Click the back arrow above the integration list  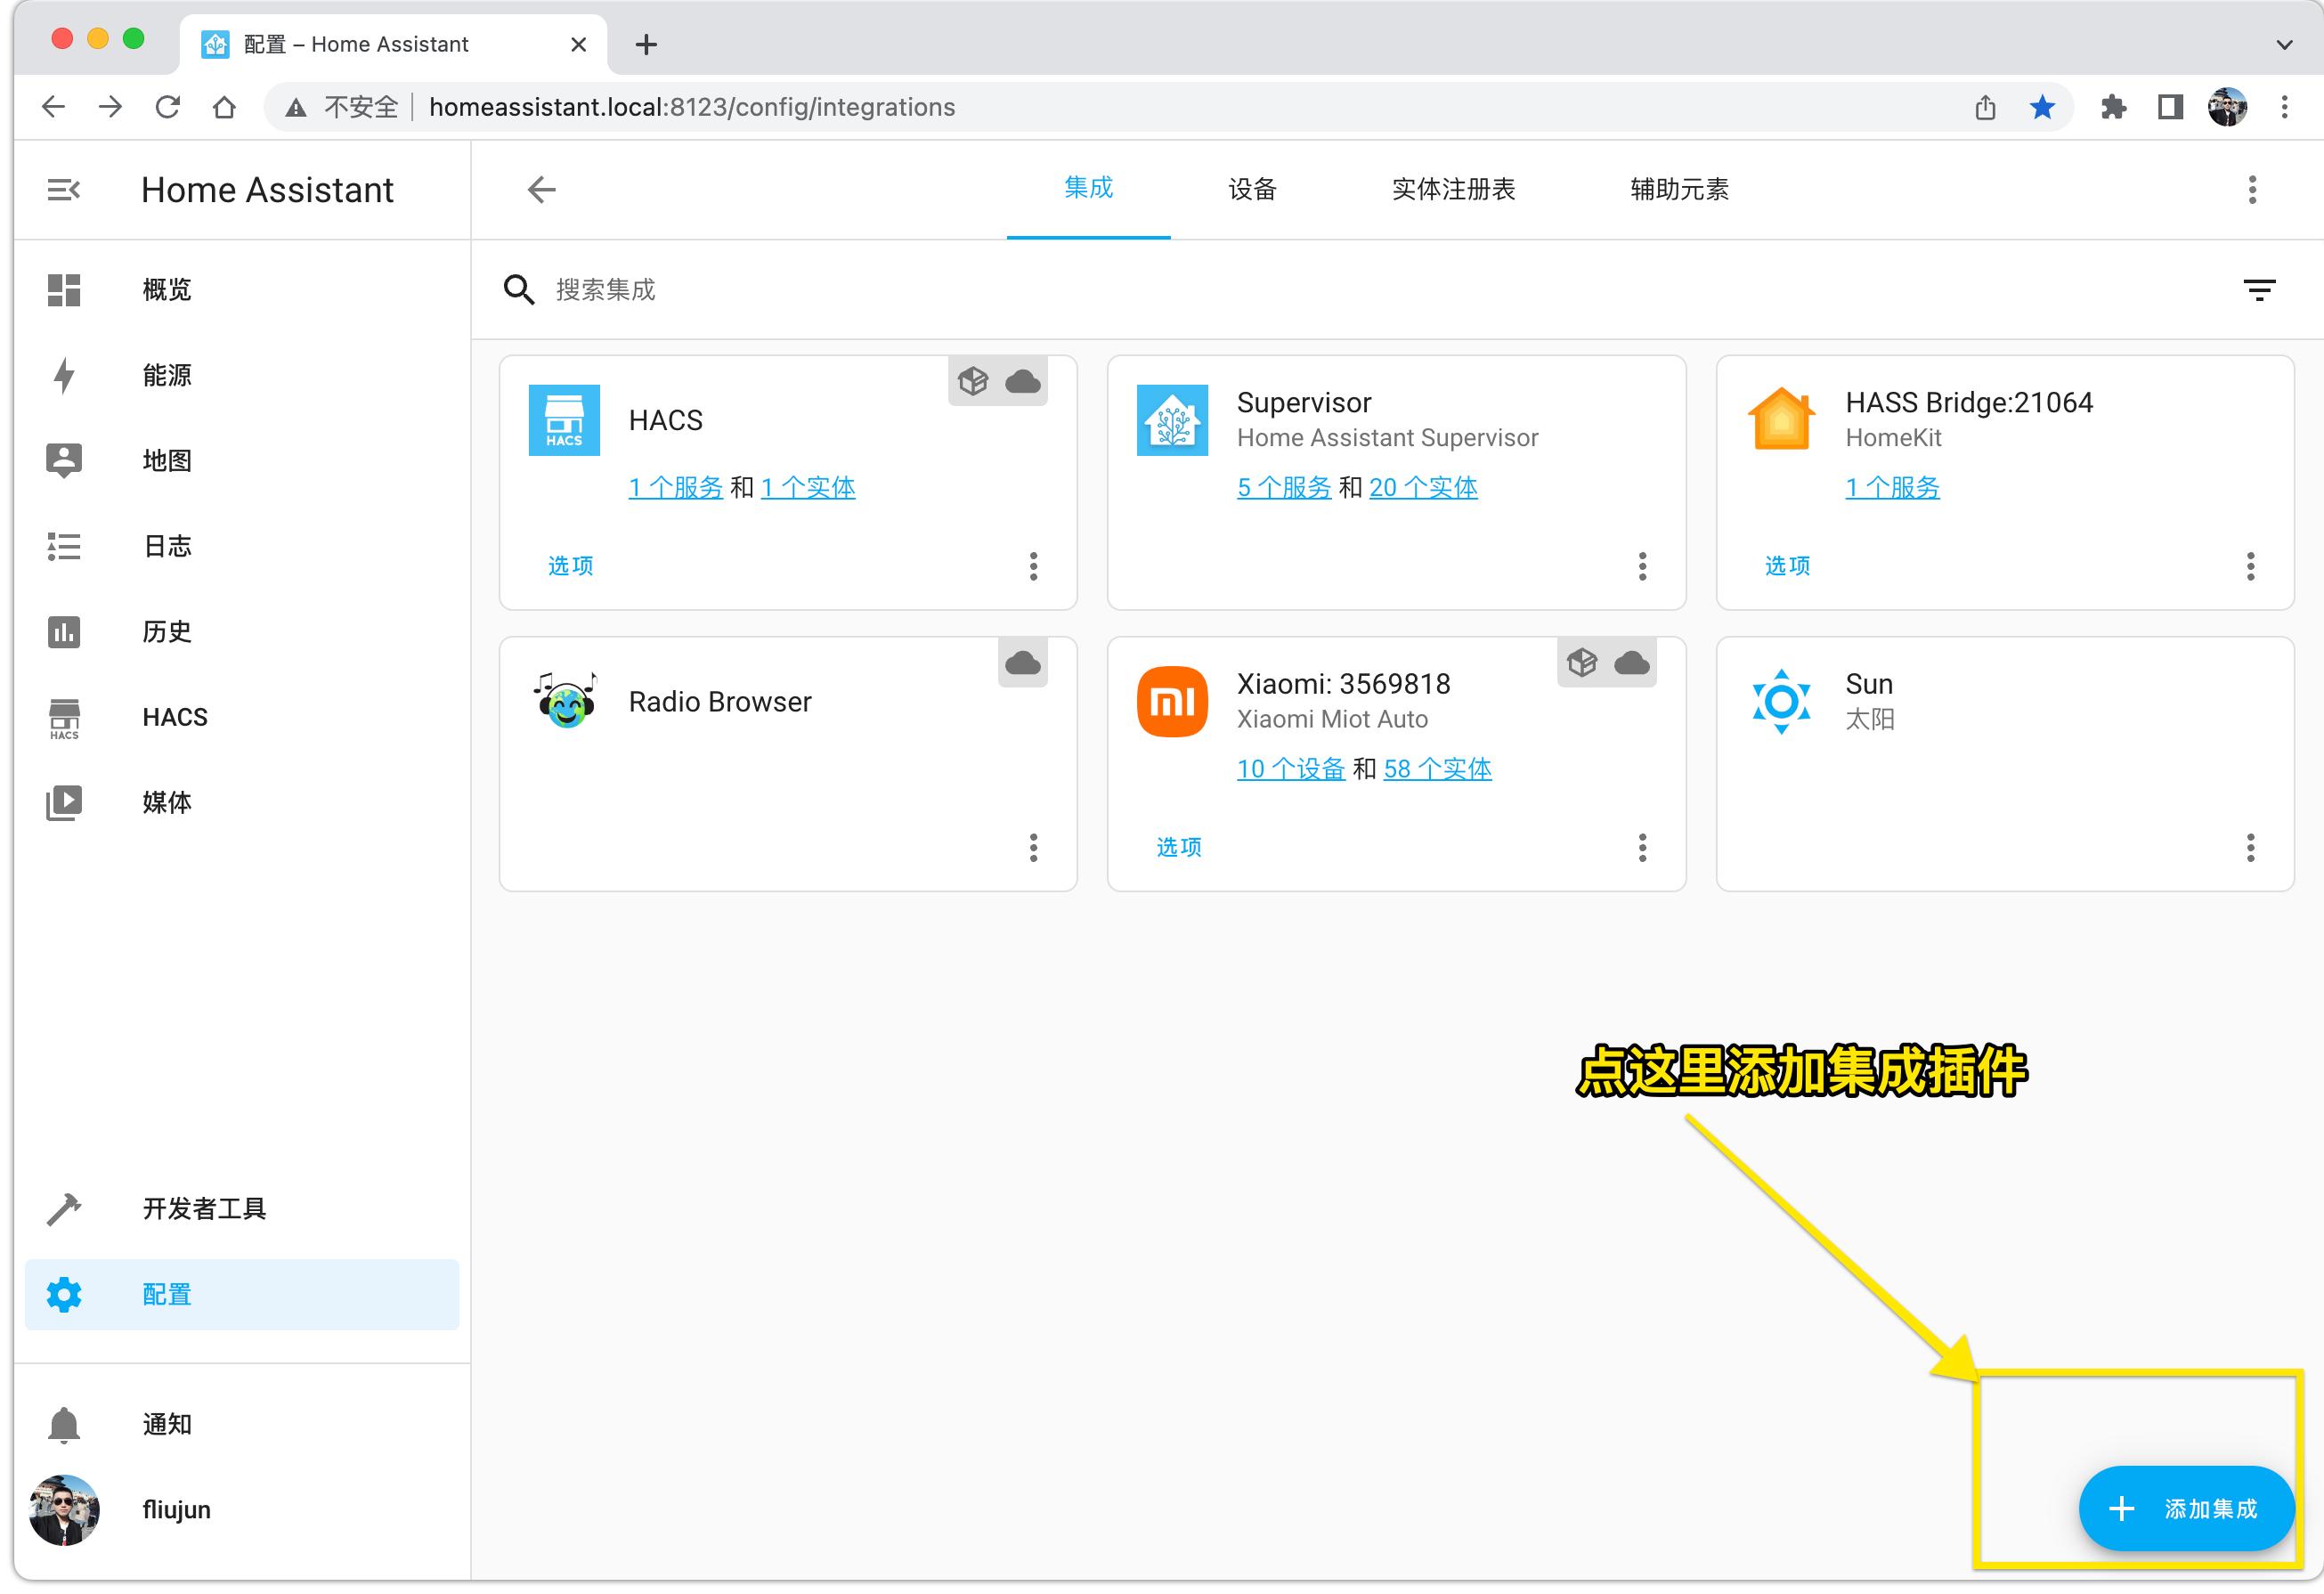540,189
